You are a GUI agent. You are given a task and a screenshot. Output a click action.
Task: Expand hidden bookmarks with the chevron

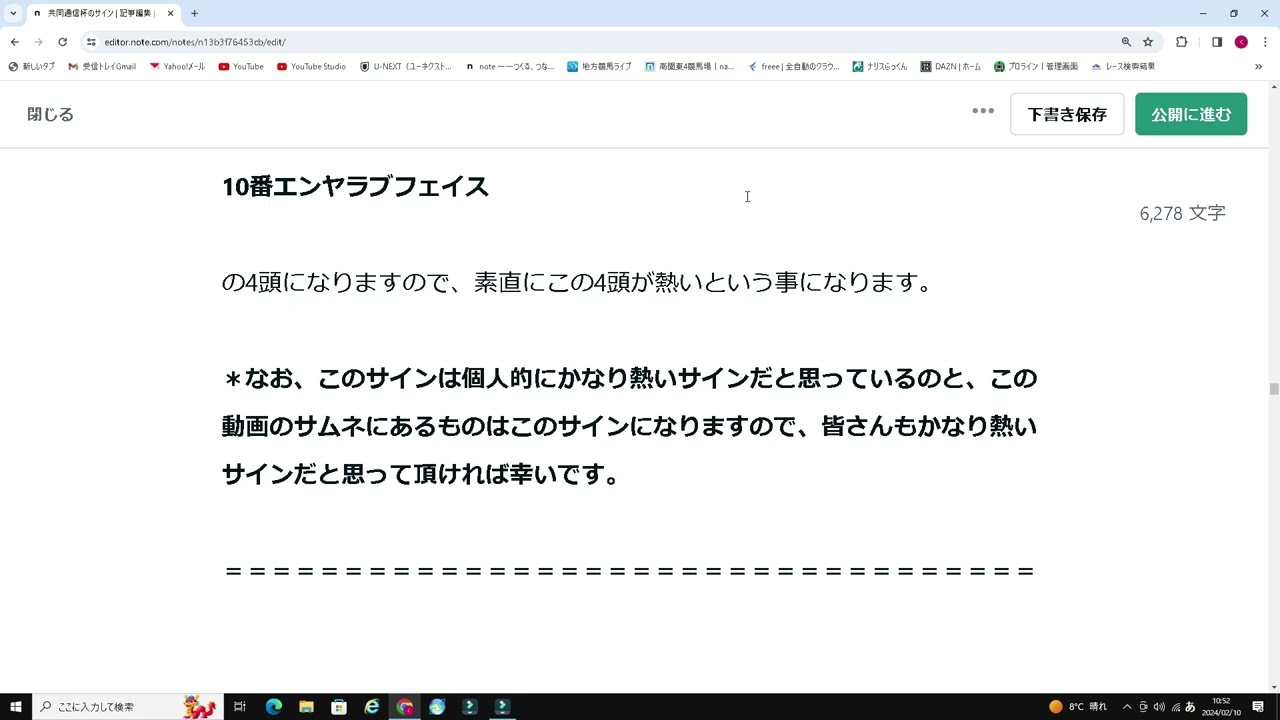coord(1258,66)
